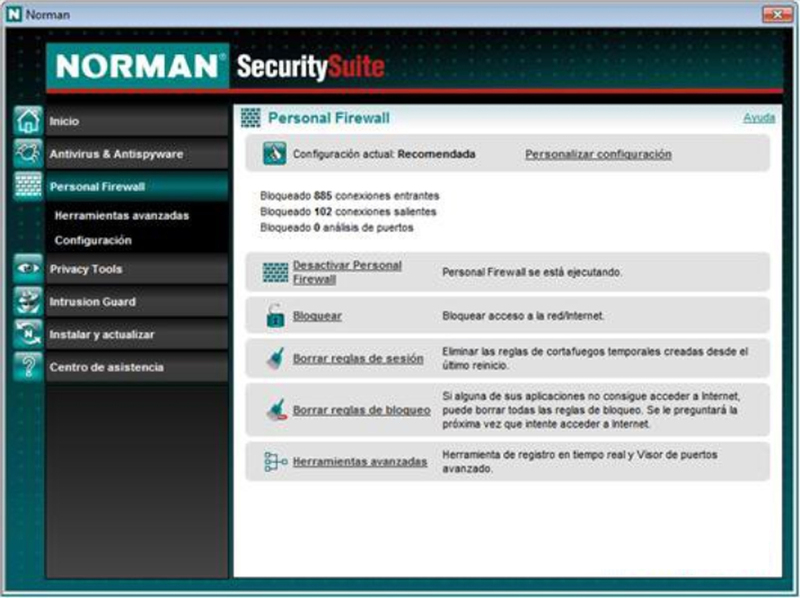Open the Ayuda help link
Screen dimensions: 800x598
(x=759, y=118)
